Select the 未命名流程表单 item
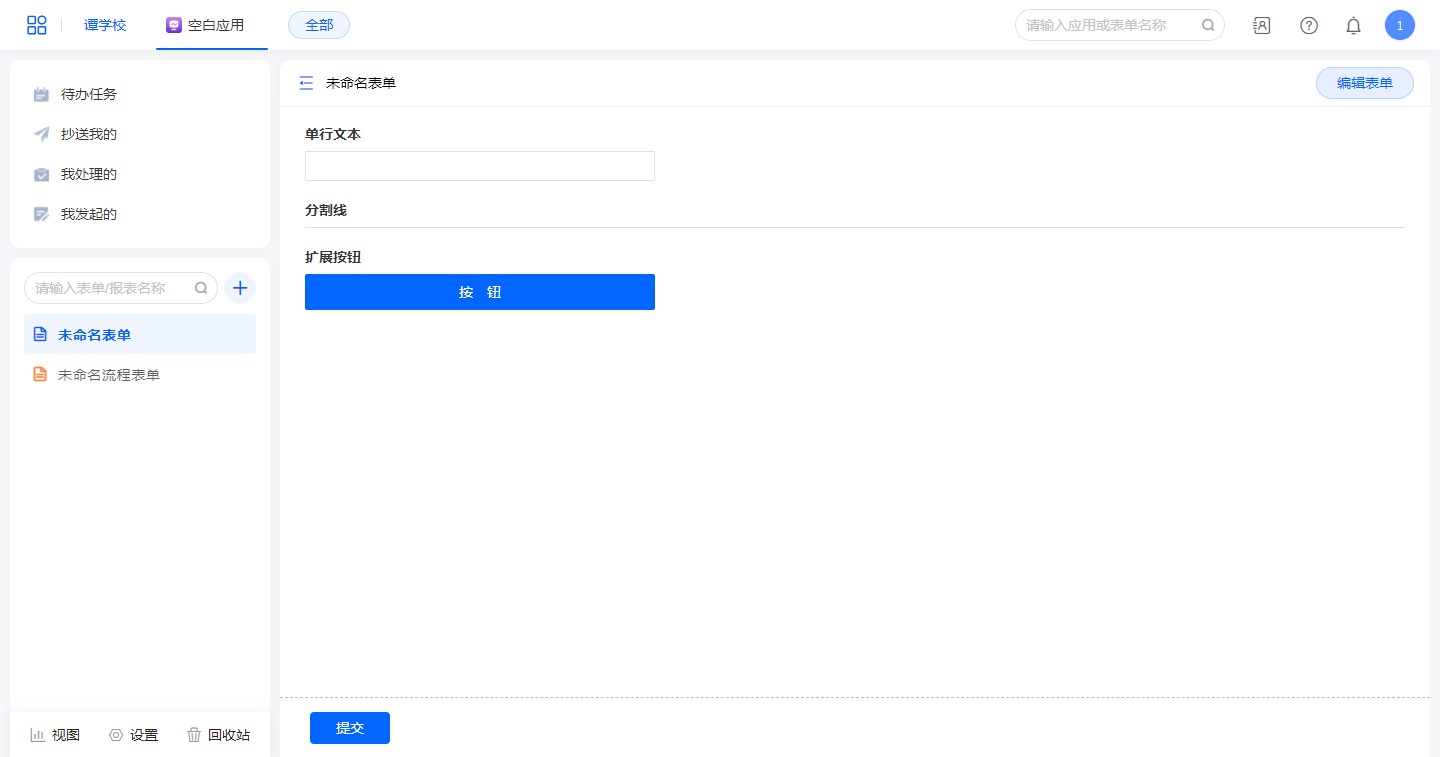The height and width of the screenshot is (757, 1440). point(108,375)
